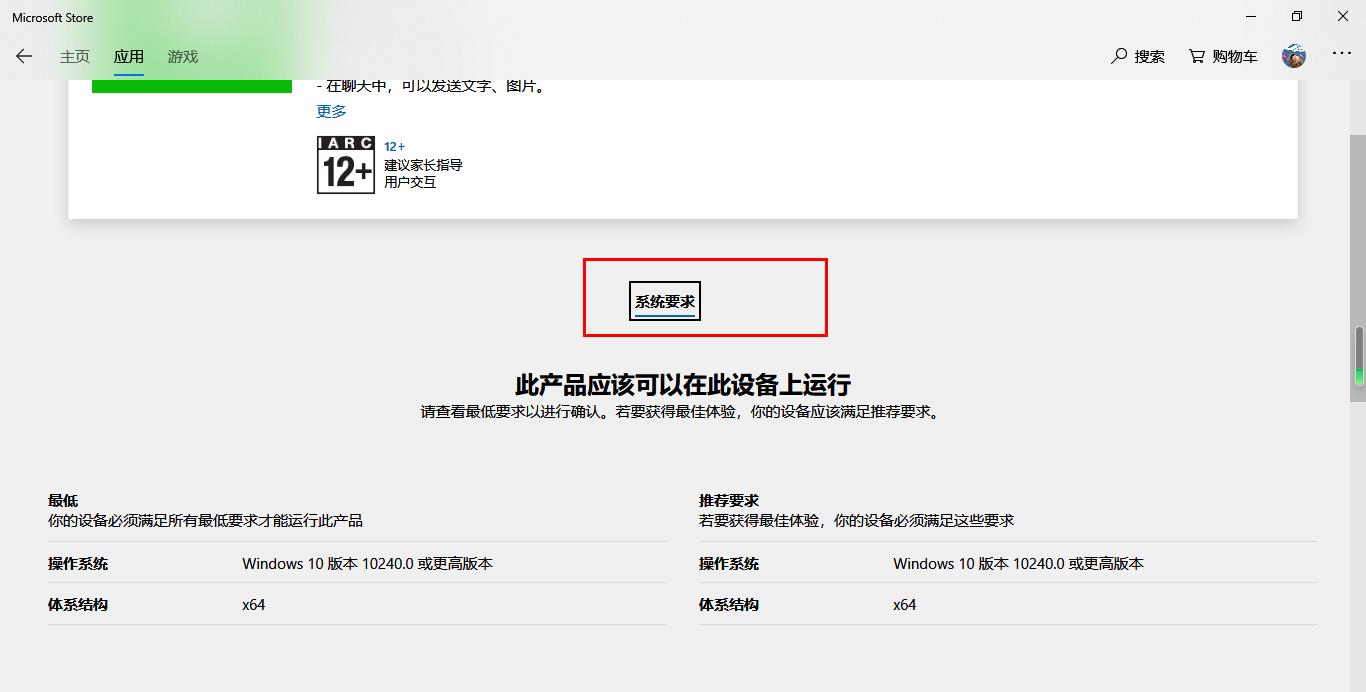1366x692 pixels.
Task: Click the 推荐要求 heading
Action: tap(729, 500)
